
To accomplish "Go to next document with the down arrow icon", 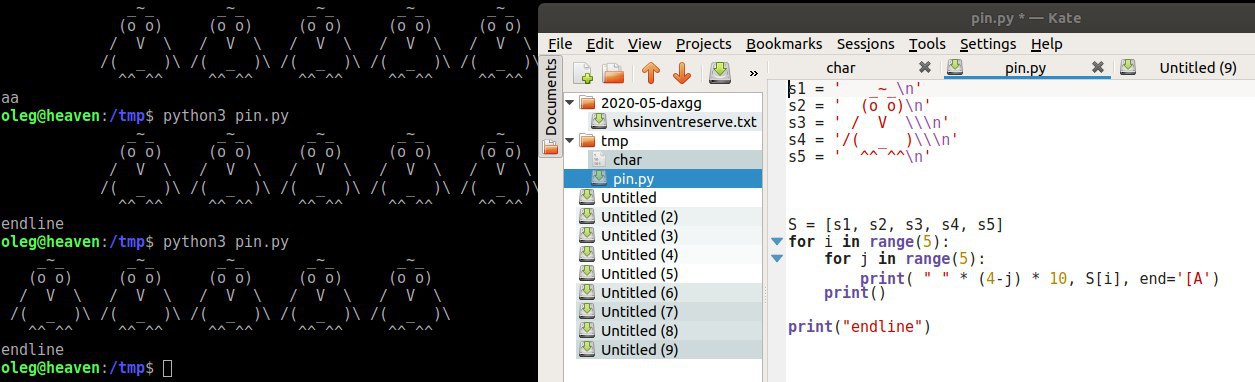I will tap(681, 73).
